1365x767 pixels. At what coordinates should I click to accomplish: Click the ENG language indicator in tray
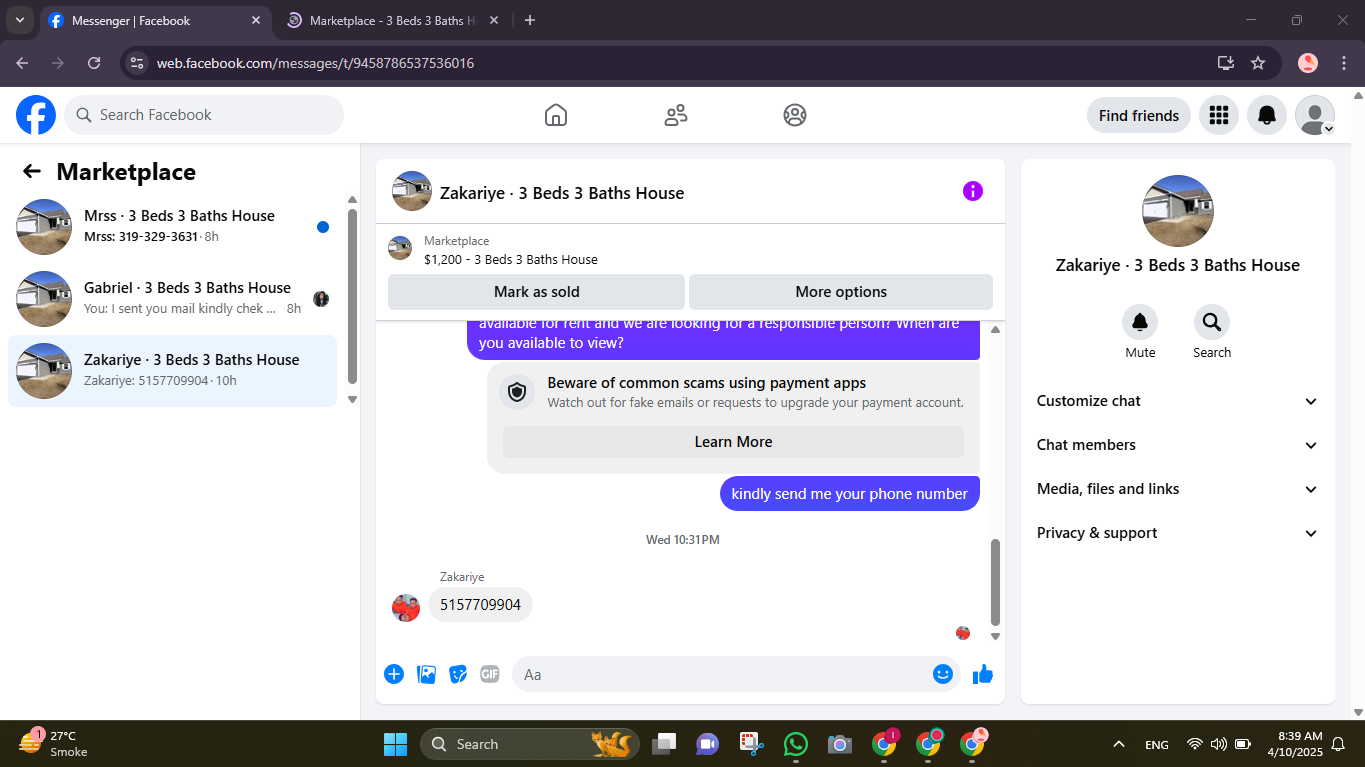(1157, 744)
